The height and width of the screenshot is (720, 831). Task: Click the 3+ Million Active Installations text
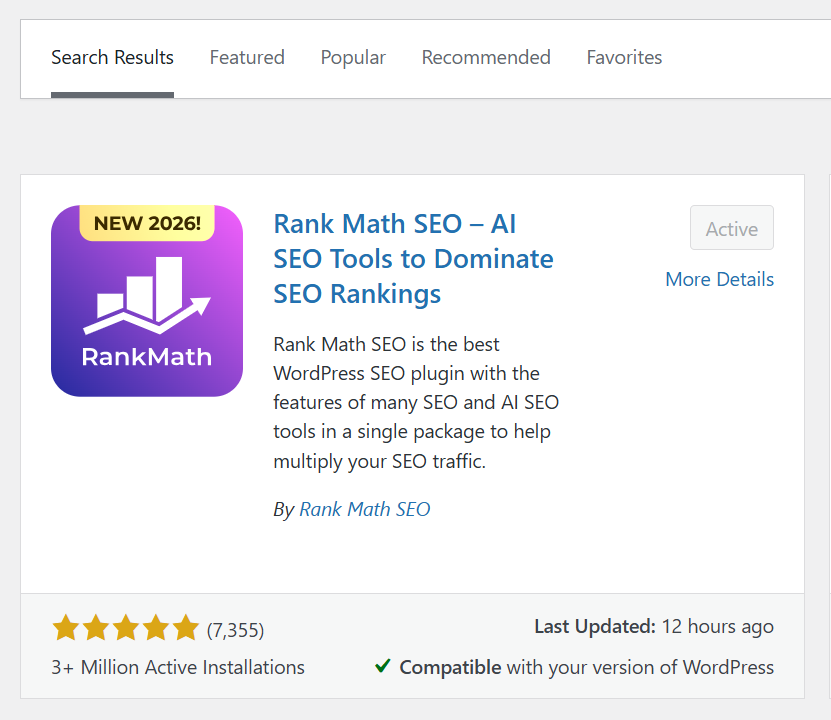coord(178,667)
